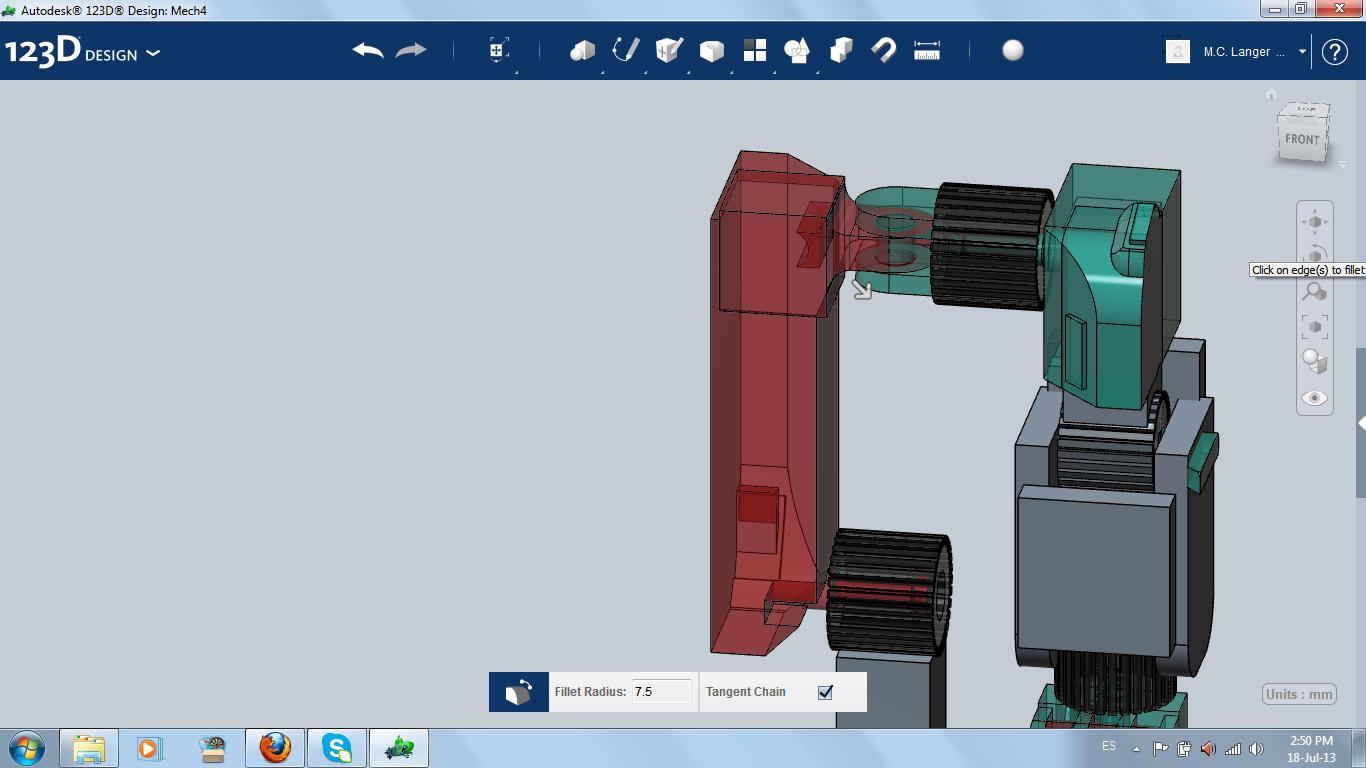Open the Grouping tool
Screen dimensions: 1366x768
(x=797, y=51)
